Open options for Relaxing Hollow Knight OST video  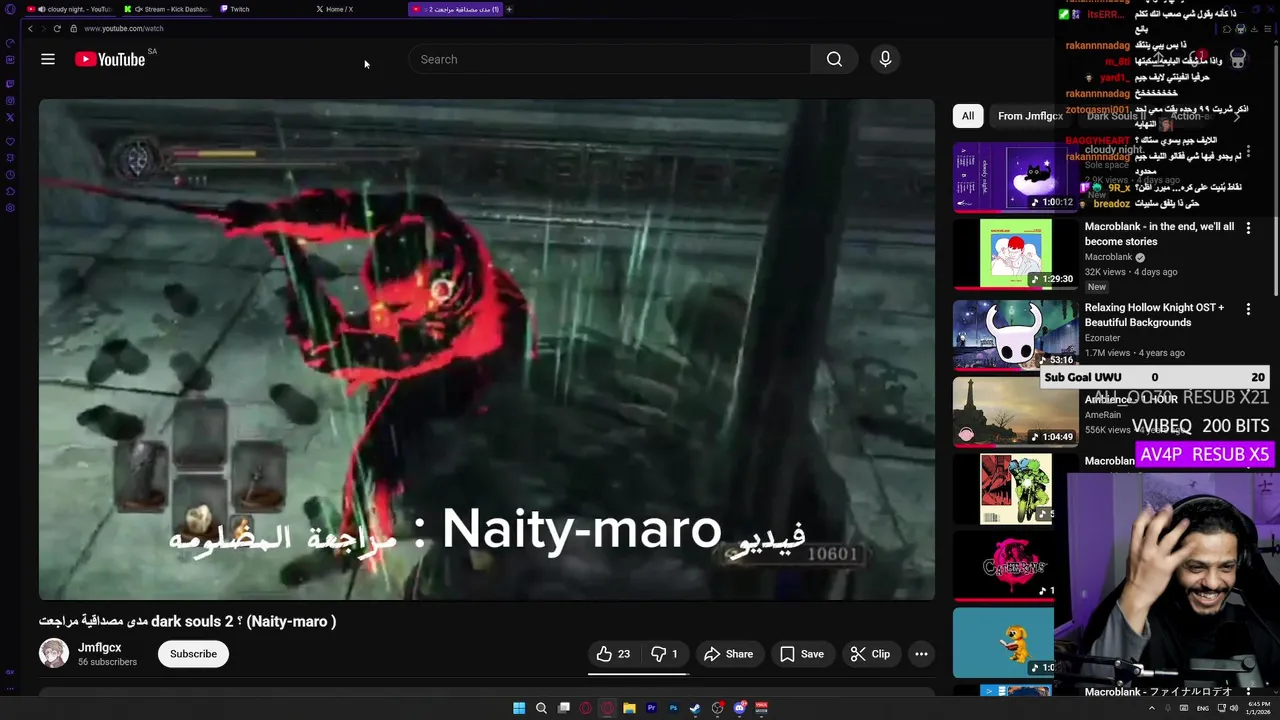tap(1248, 310)
